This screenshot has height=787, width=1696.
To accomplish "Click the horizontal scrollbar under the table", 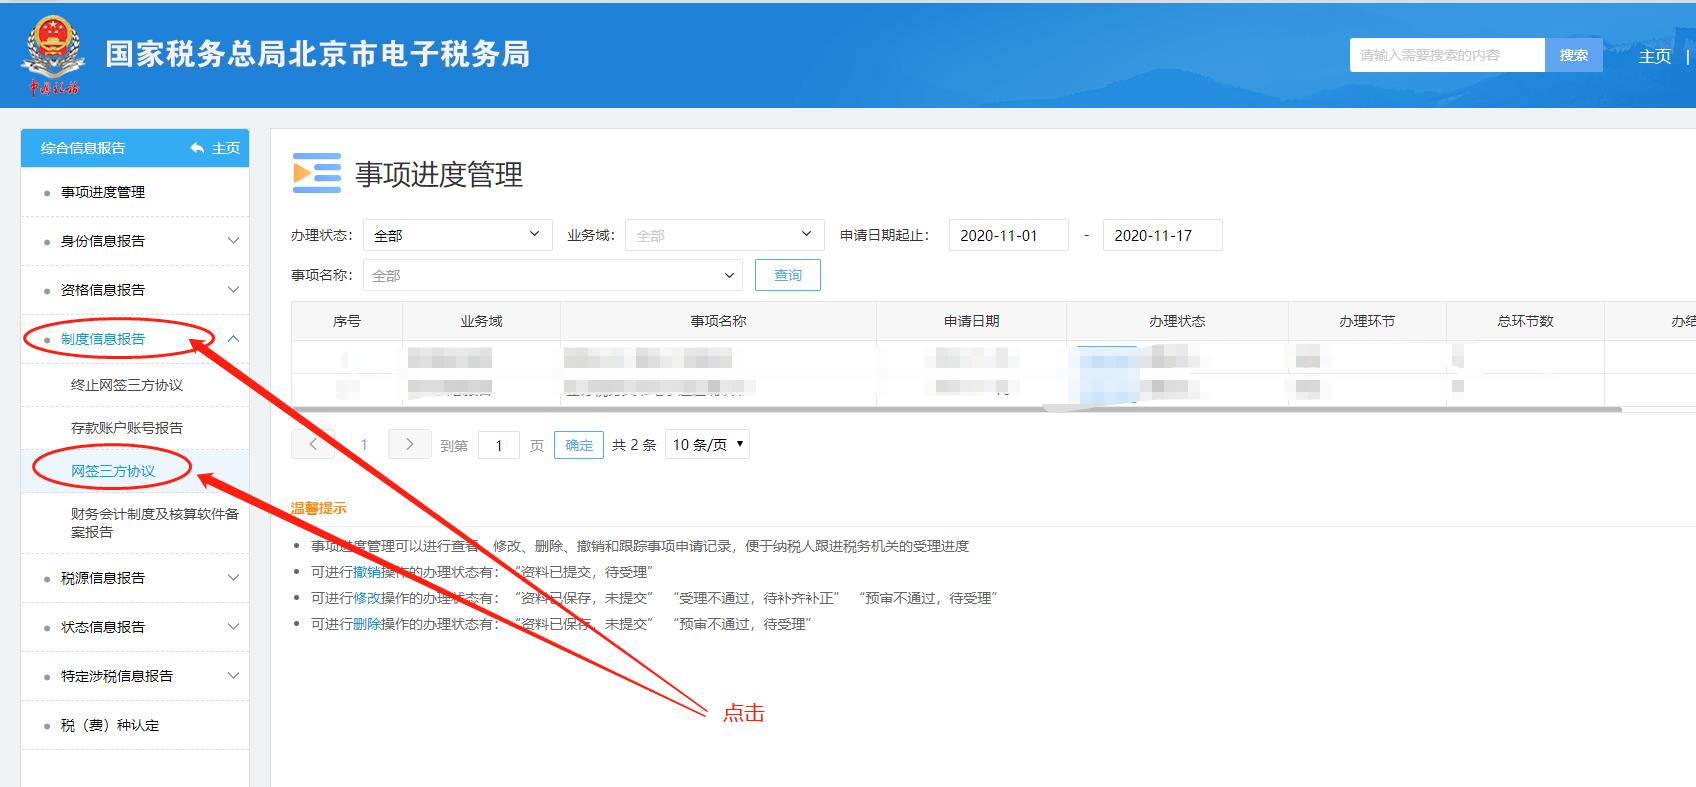I will click(x=956, y=409).
